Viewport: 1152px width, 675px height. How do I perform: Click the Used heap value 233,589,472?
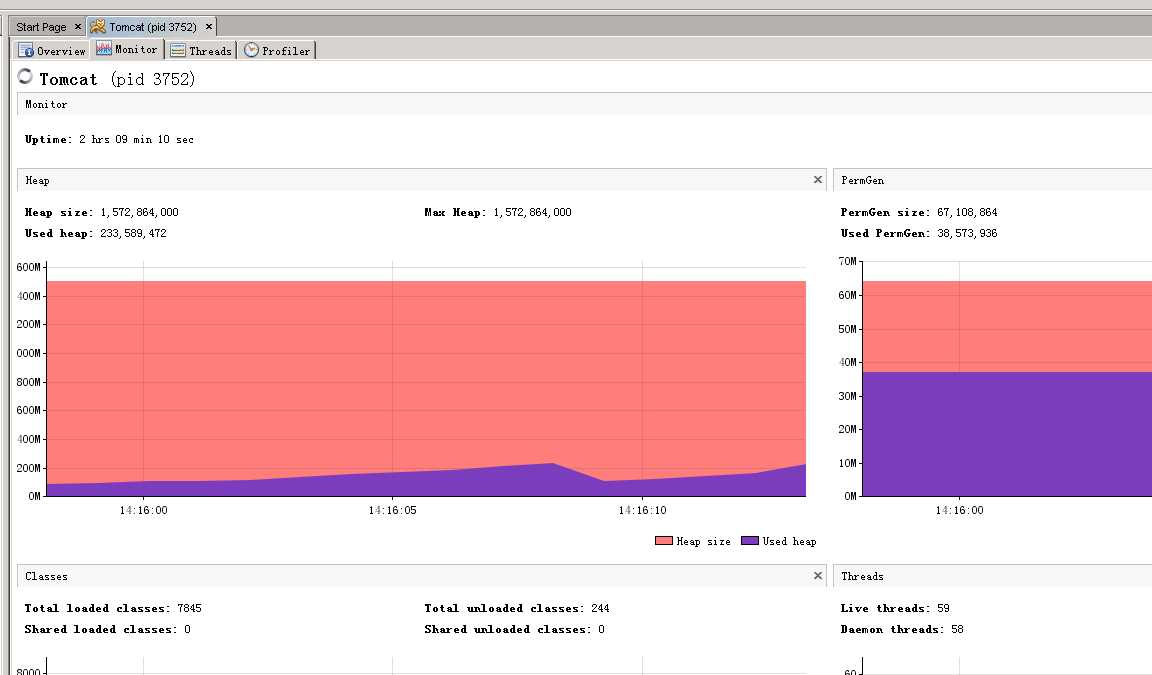click(x=133, y=234)
